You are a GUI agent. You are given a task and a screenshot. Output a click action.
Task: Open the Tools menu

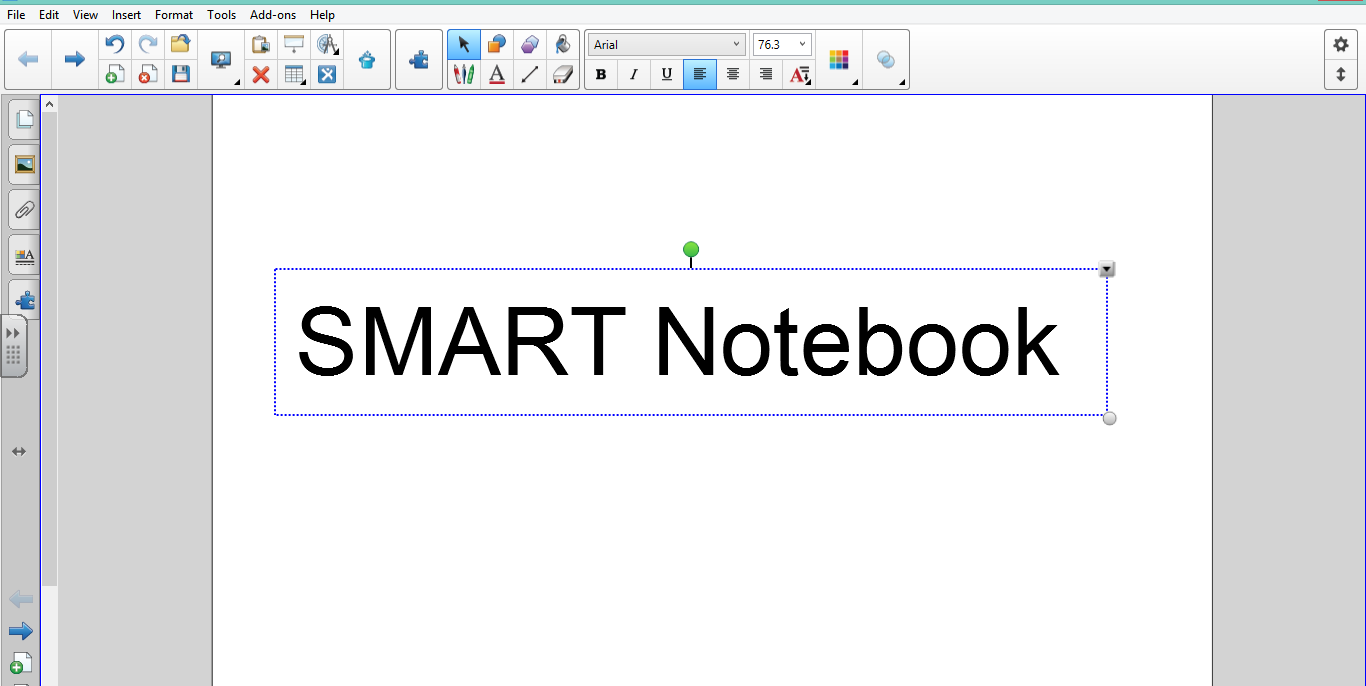222,15
